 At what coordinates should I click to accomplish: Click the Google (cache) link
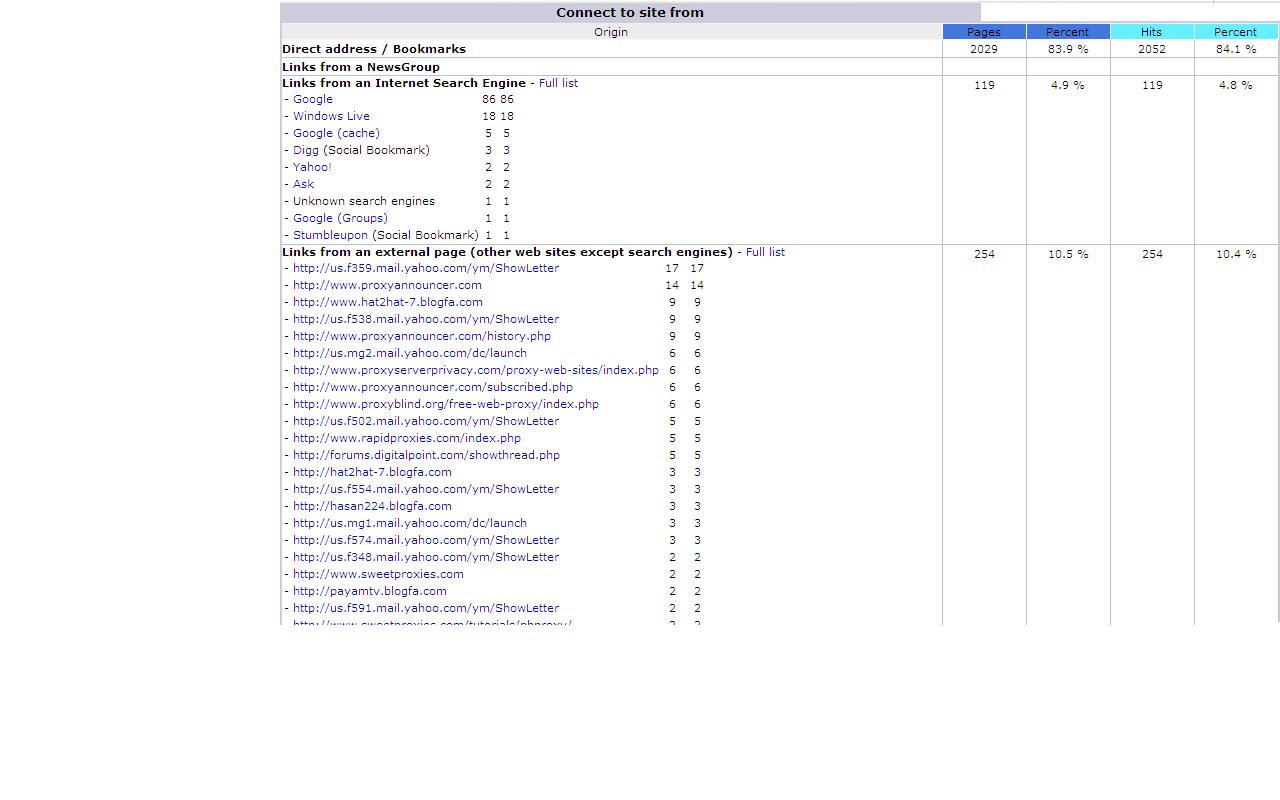[x=336, y=133]
